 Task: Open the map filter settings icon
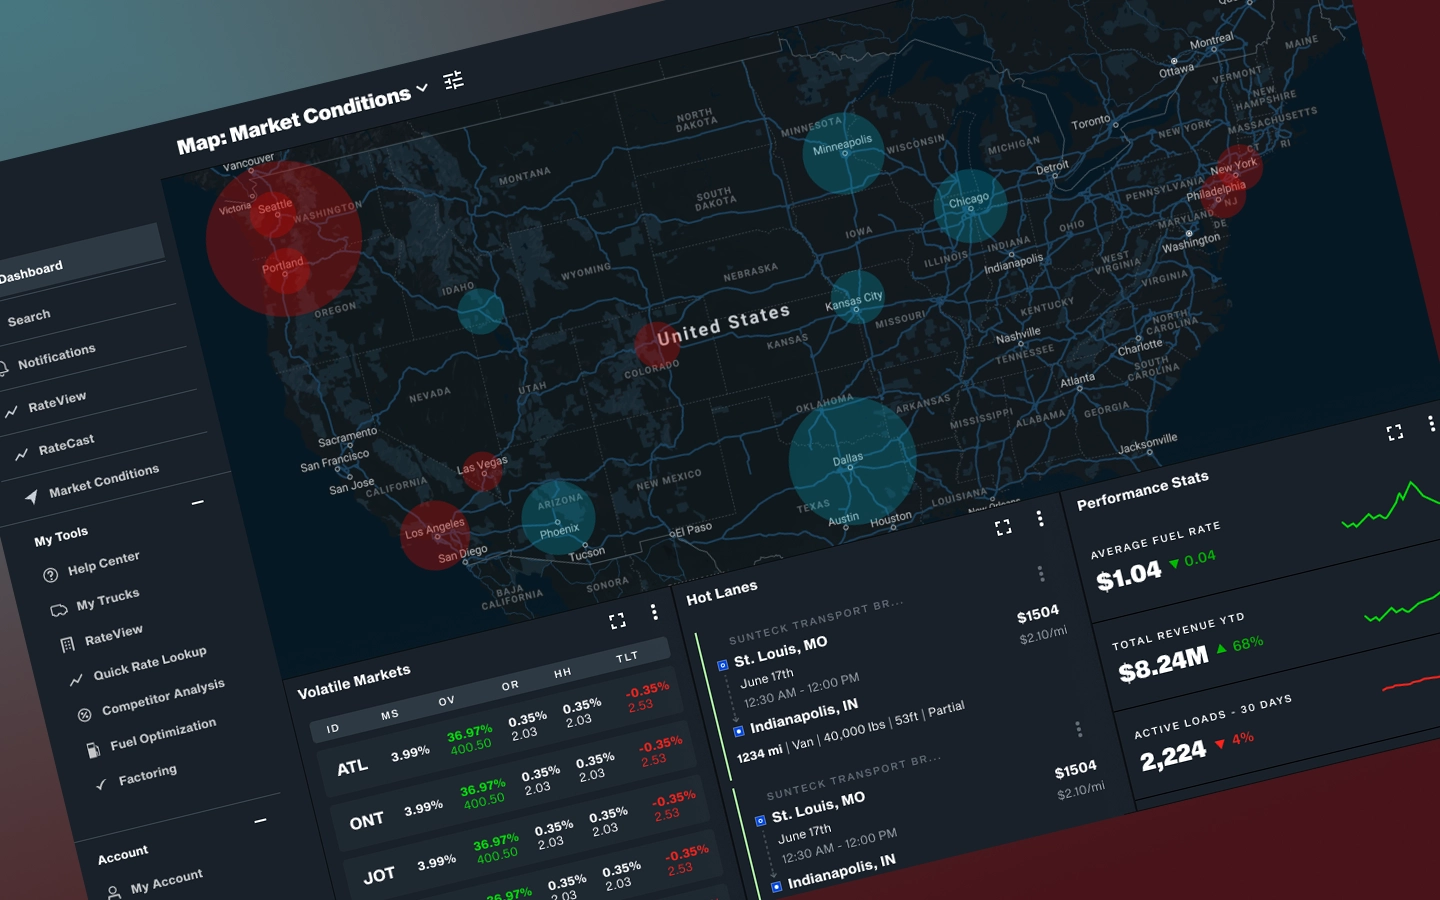[453, 80]
